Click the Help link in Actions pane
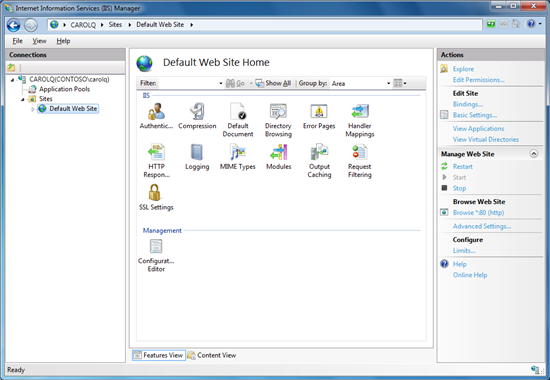 pyautogui.click(x=460, y=264)
